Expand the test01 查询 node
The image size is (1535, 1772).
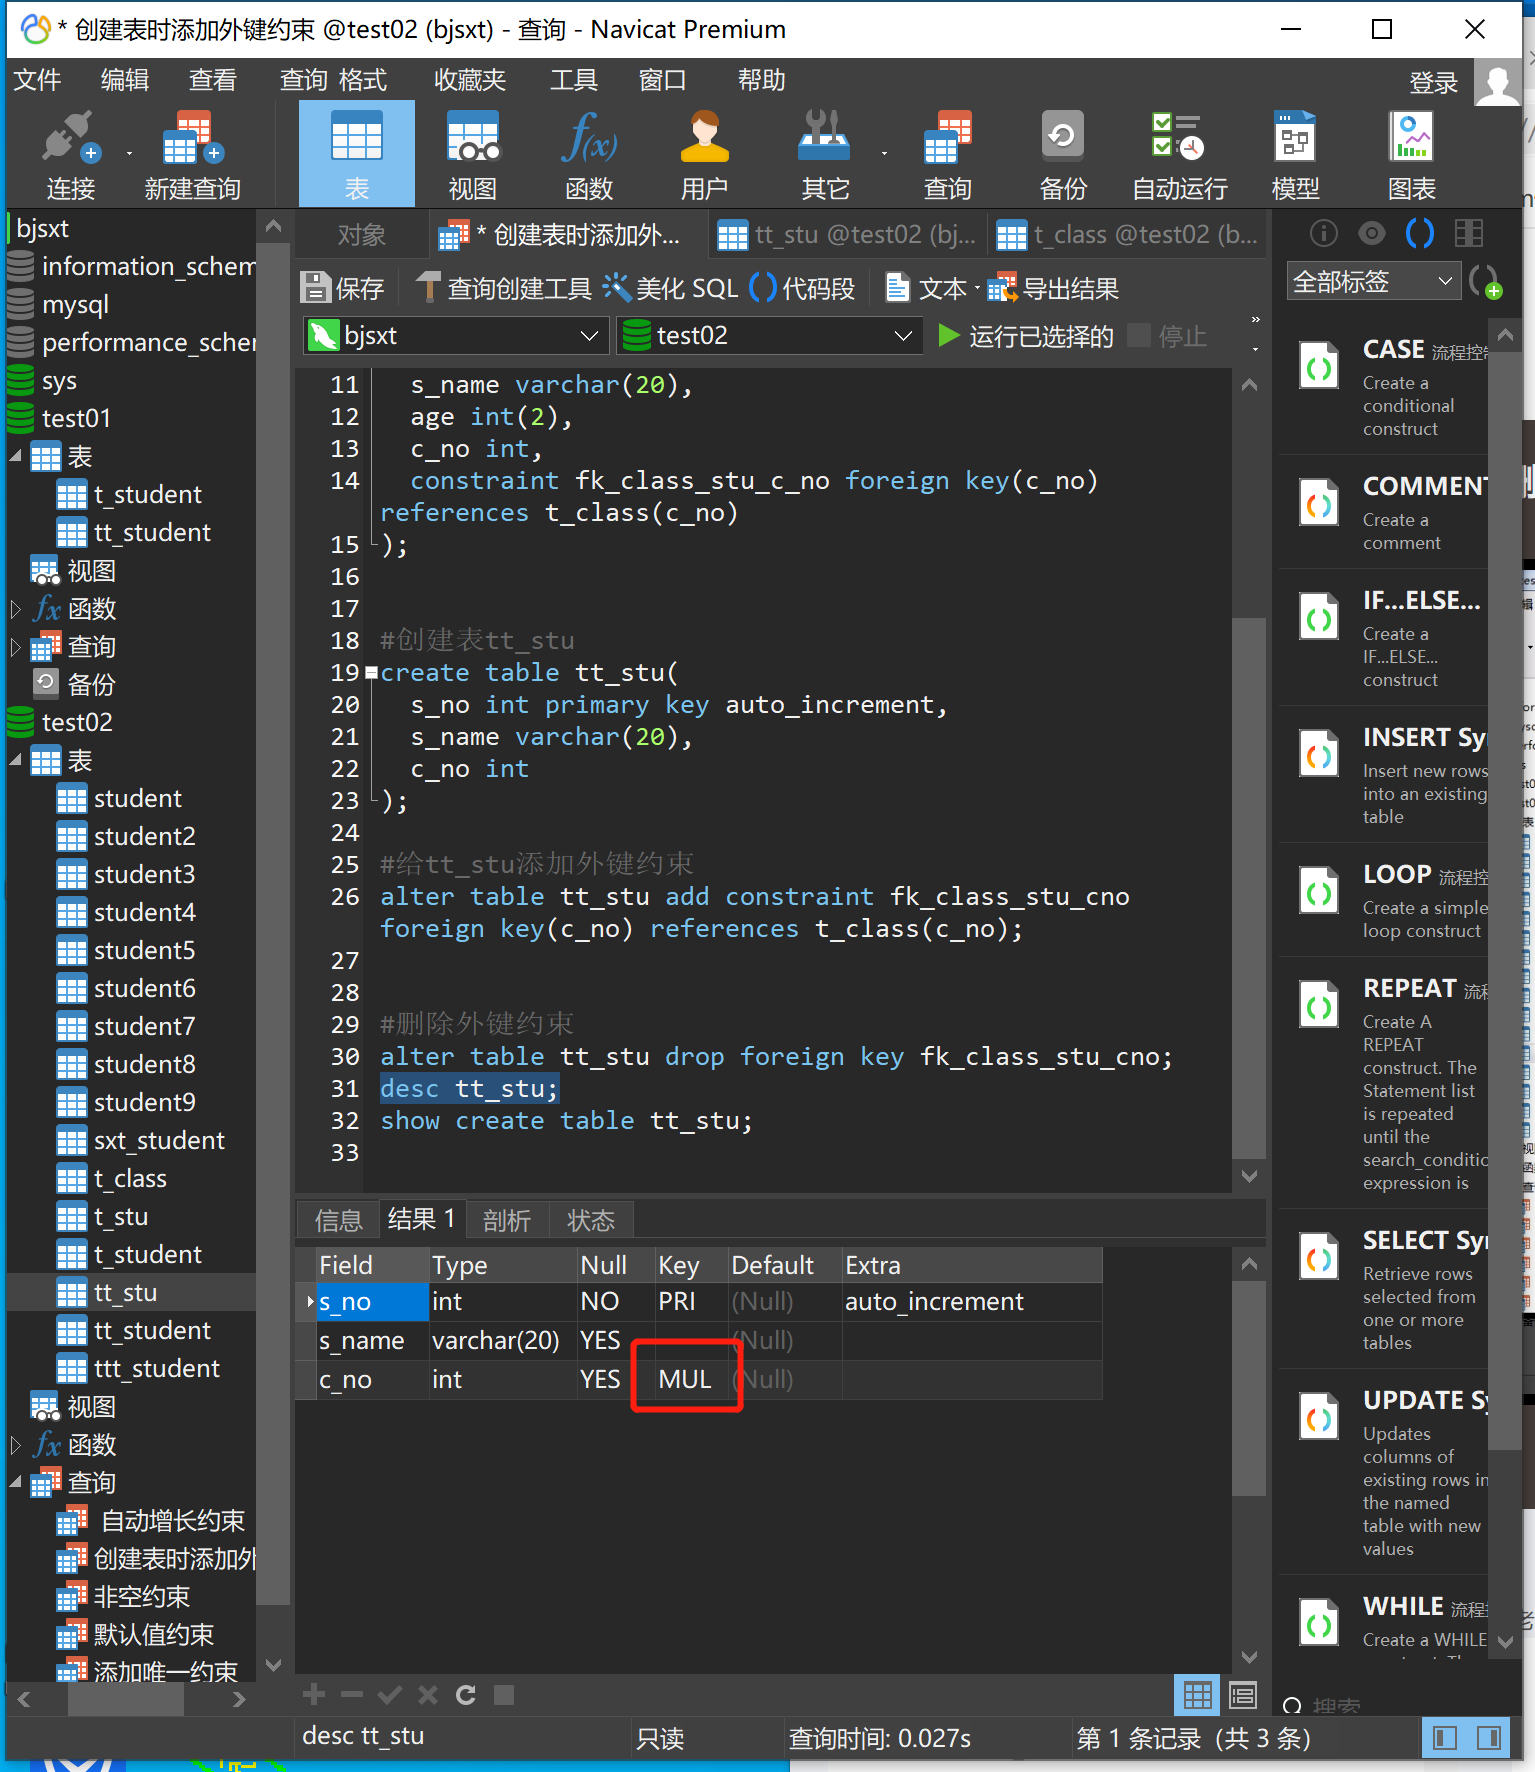point(16,646)
